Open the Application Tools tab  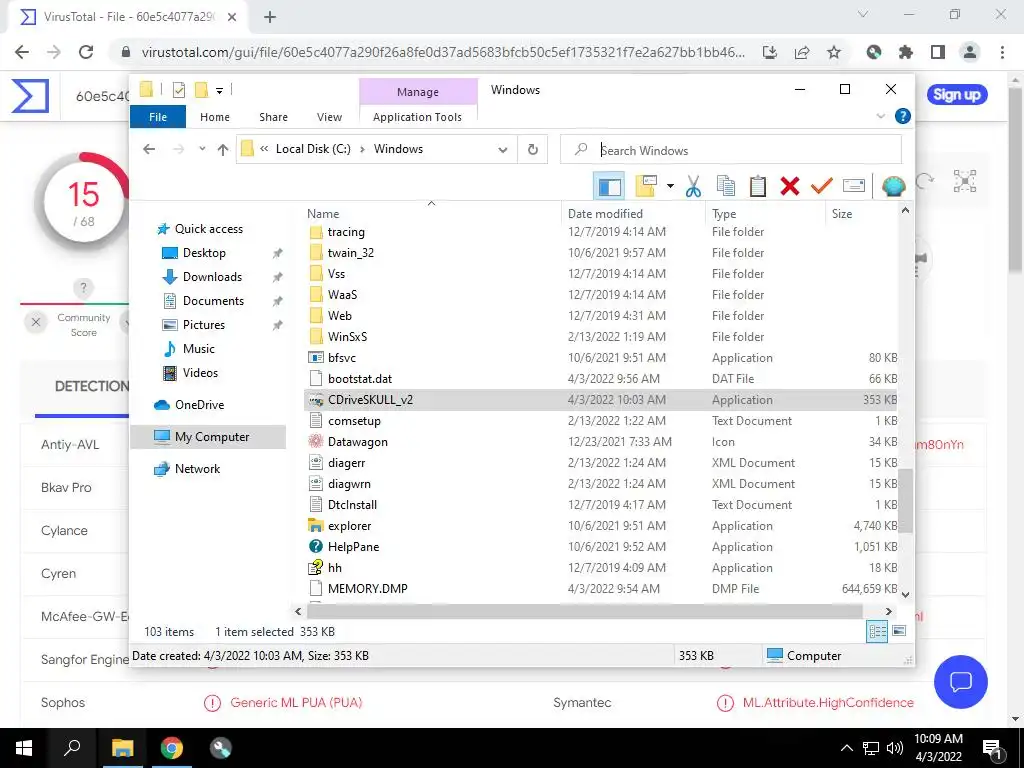pyautogui.click(x=417, y=117)
